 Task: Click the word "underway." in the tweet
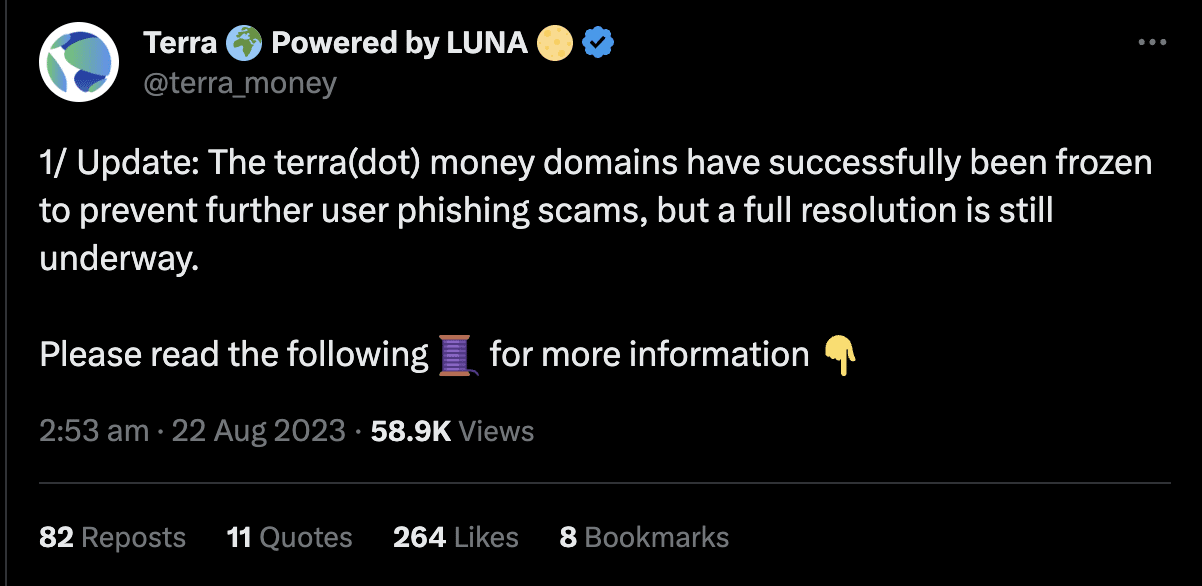(x=119, y=259)
